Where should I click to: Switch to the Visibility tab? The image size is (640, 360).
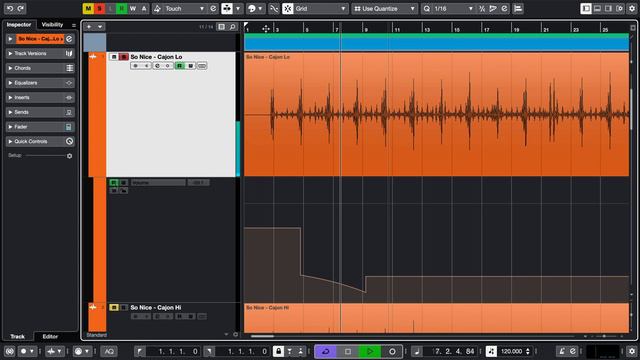point(52,24)
